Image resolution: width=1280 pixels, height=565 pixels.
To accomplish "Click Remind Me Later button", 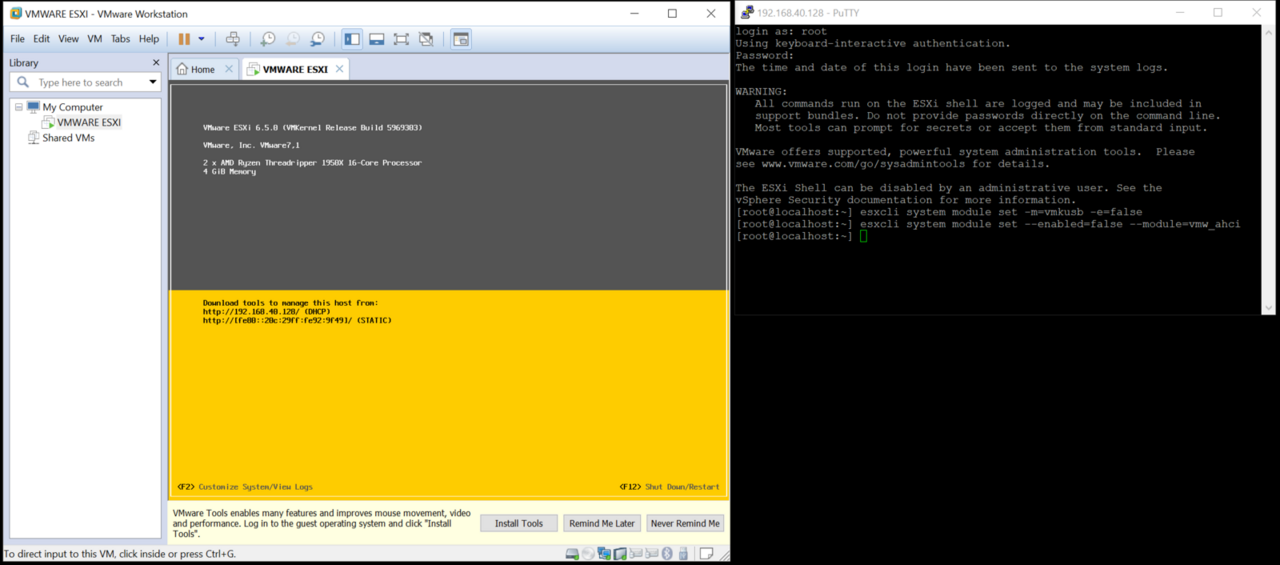I will (x=602, y=523).
